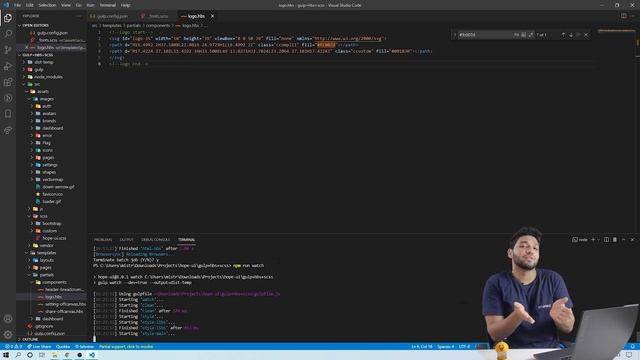Expand the bootstrap folder
This screenshot has height=360, width=640.
(x=51, y=223)
